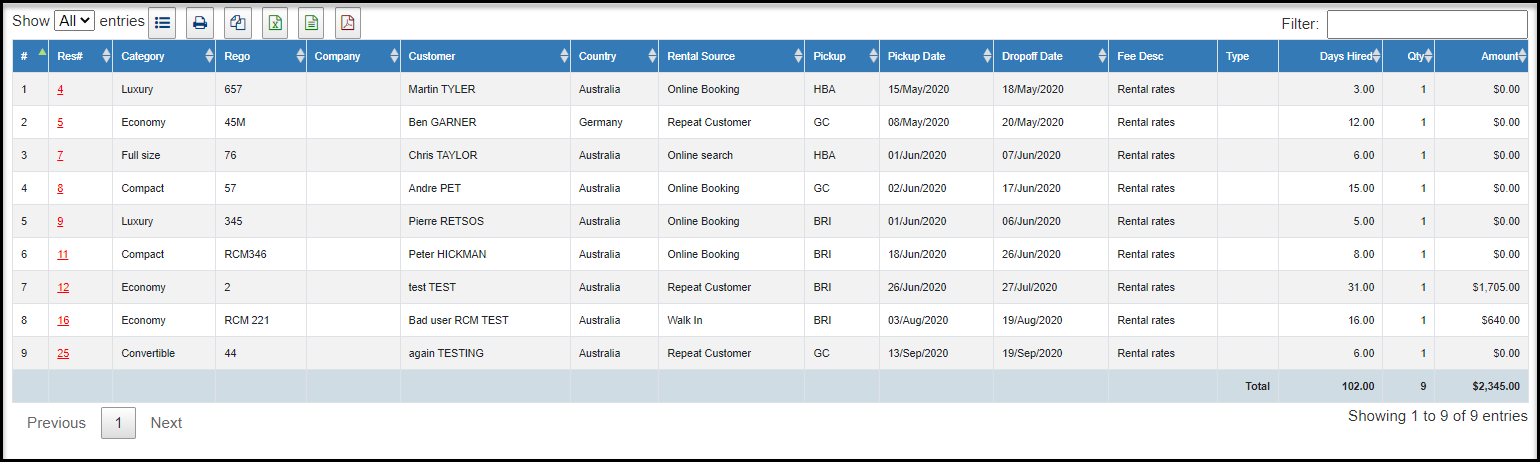Screen dimensions: 1540x462
Task: Click the column visibility list icon
Action: [x=163, y=22]
